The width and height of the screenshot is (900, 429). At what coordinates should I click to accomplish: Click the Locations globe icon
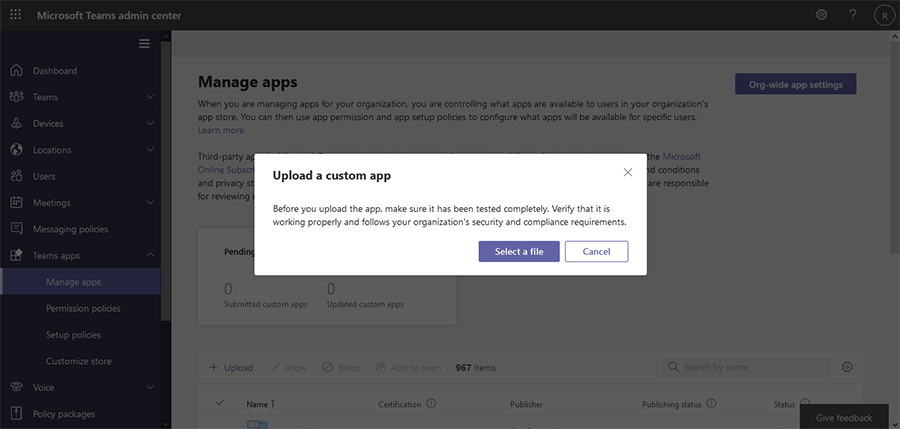tap(17, 150)
